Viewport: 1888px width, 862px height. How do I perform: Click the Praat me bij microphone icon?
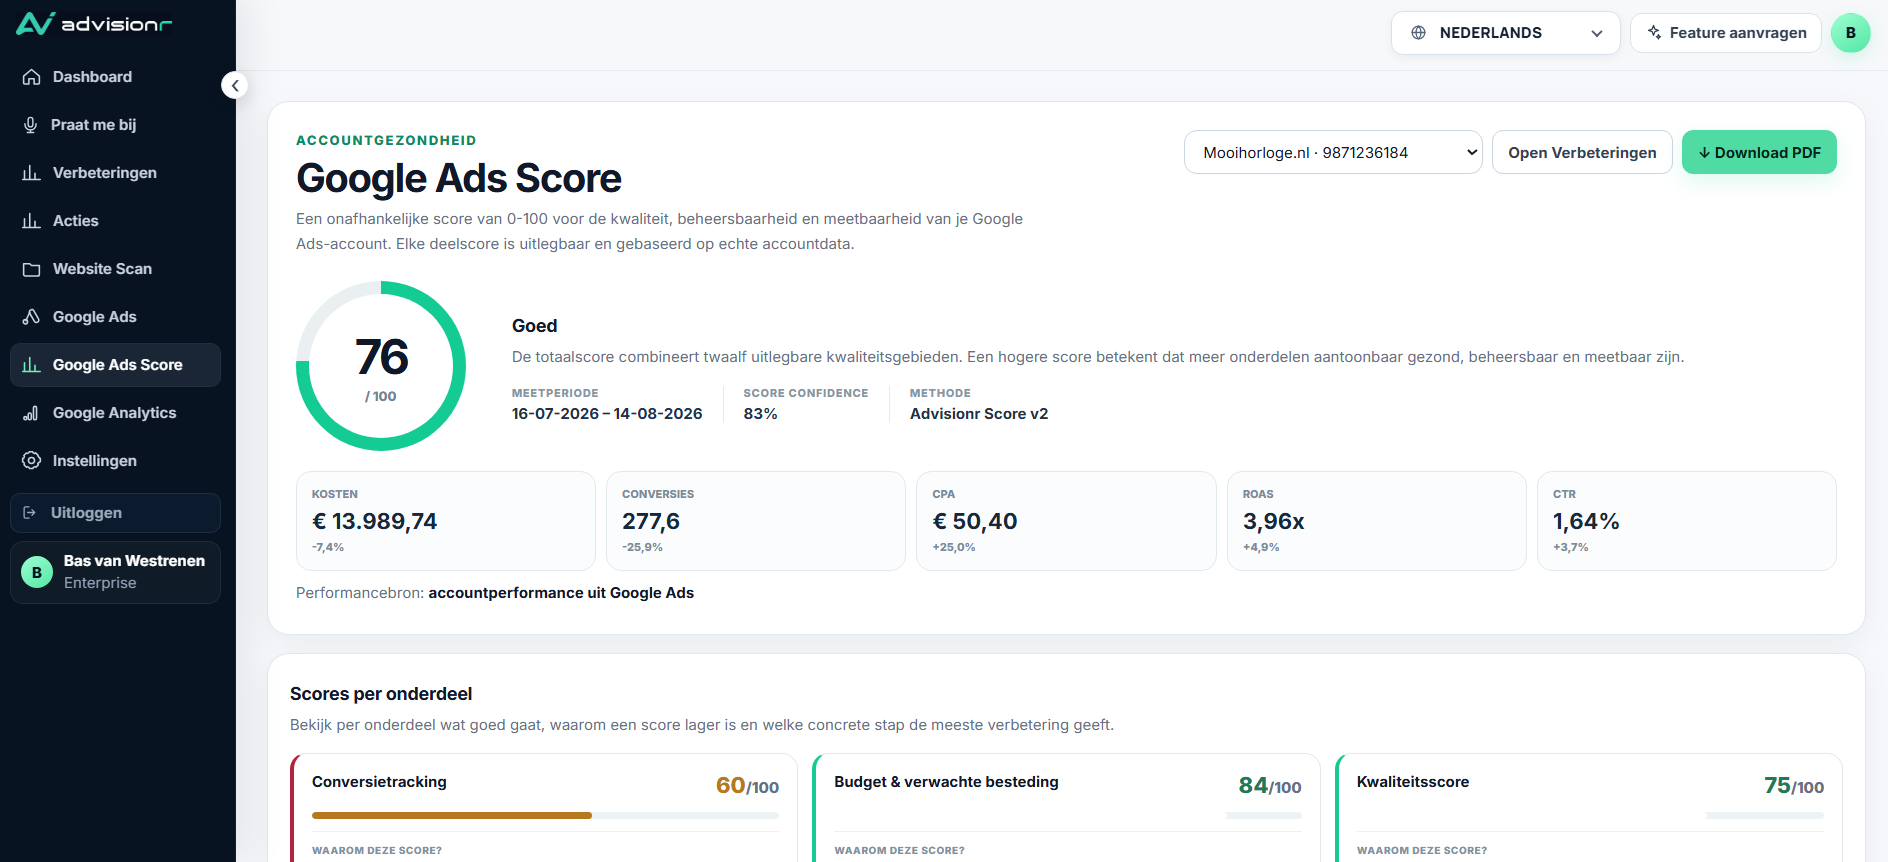click(x=31, y=125)
